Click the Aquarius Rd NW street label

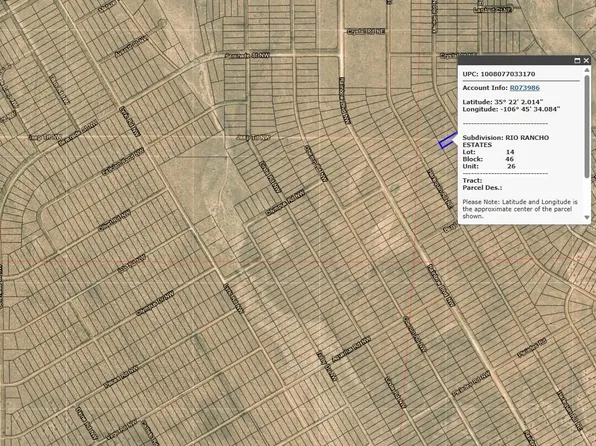[351, 349]
